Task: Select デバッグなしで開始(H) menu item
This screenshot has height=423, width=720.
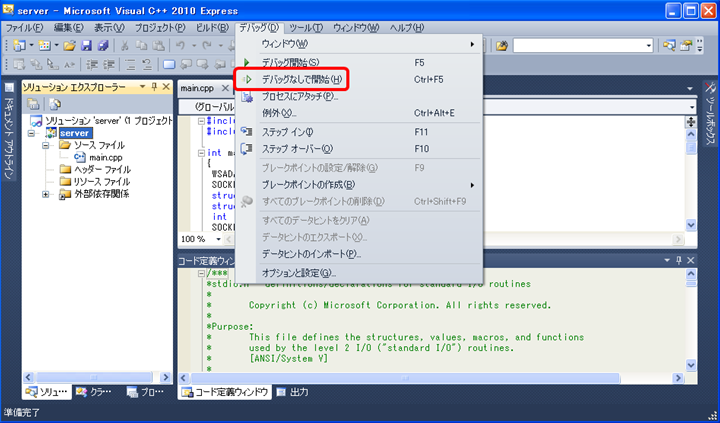Action: pyautogui.click(x=302, y=79)
